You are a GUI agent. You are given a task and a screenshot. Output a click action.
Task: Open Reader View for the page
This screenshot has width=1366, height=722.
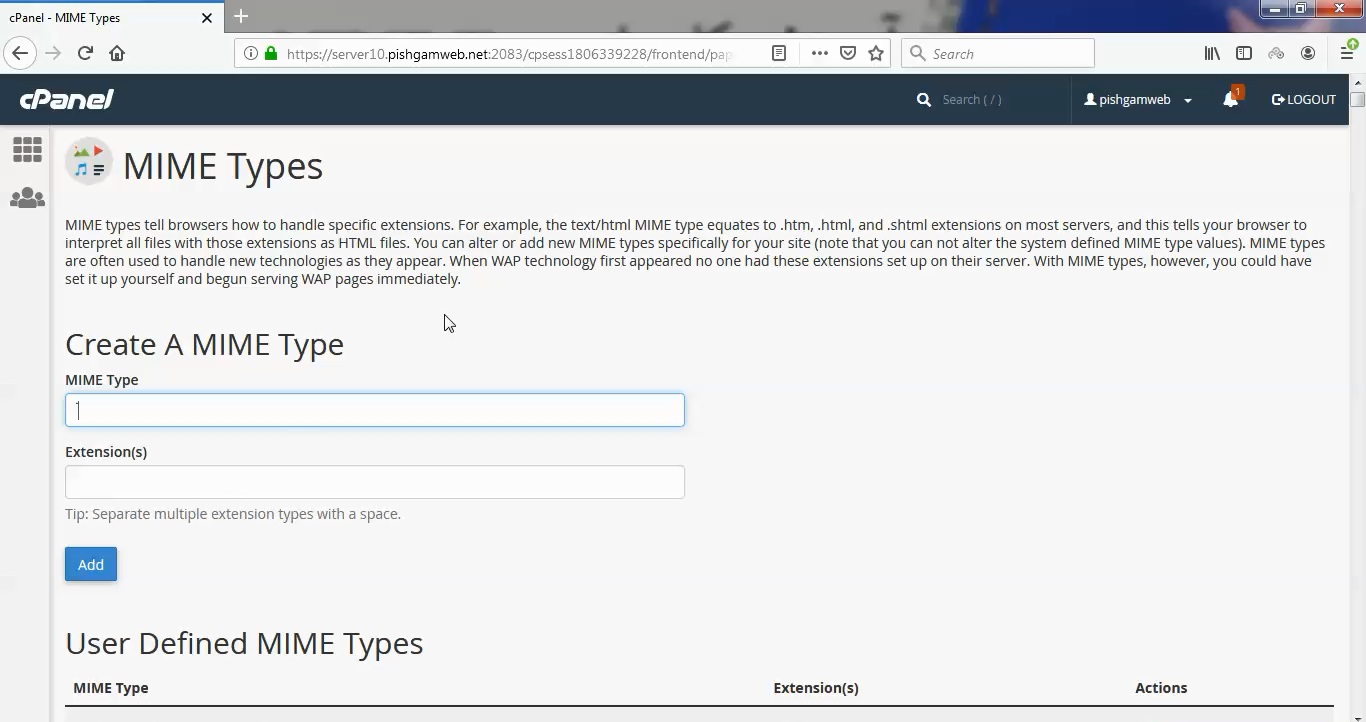point(779,53)
